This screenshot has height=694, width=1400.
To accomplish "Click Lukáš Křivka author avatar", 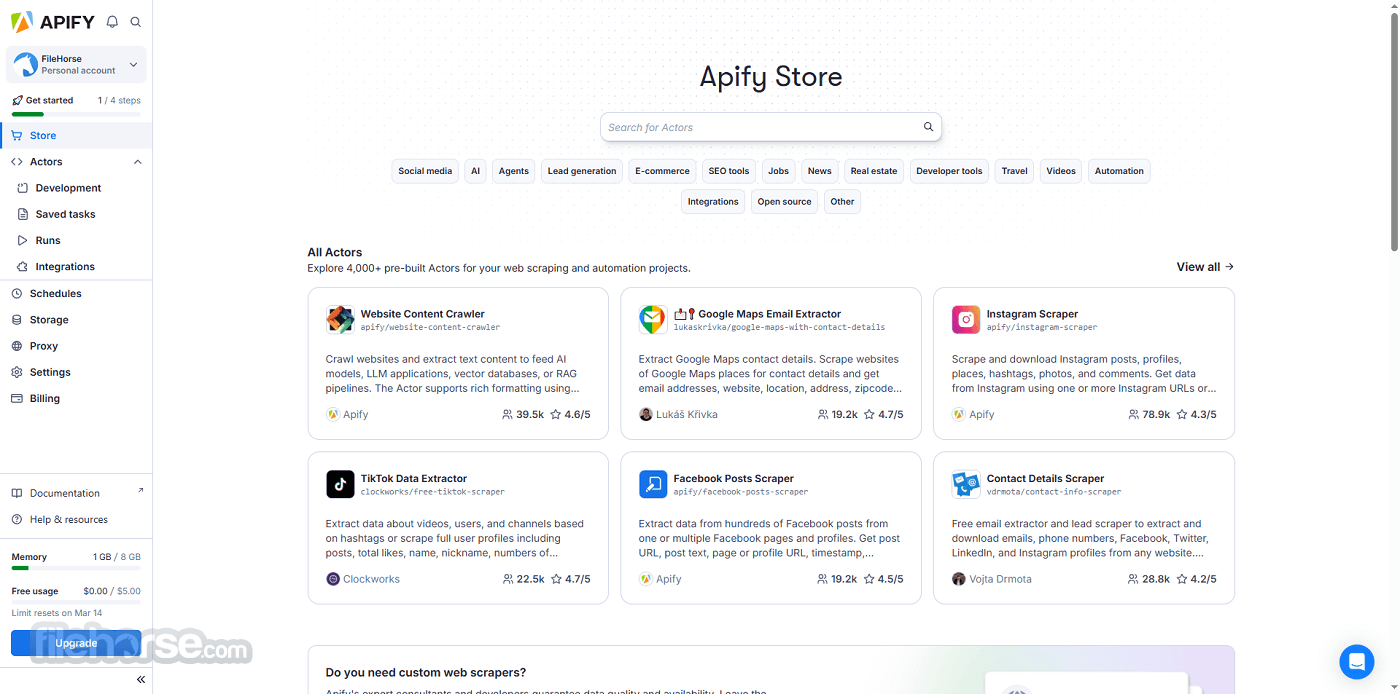I will pos(646,414).
